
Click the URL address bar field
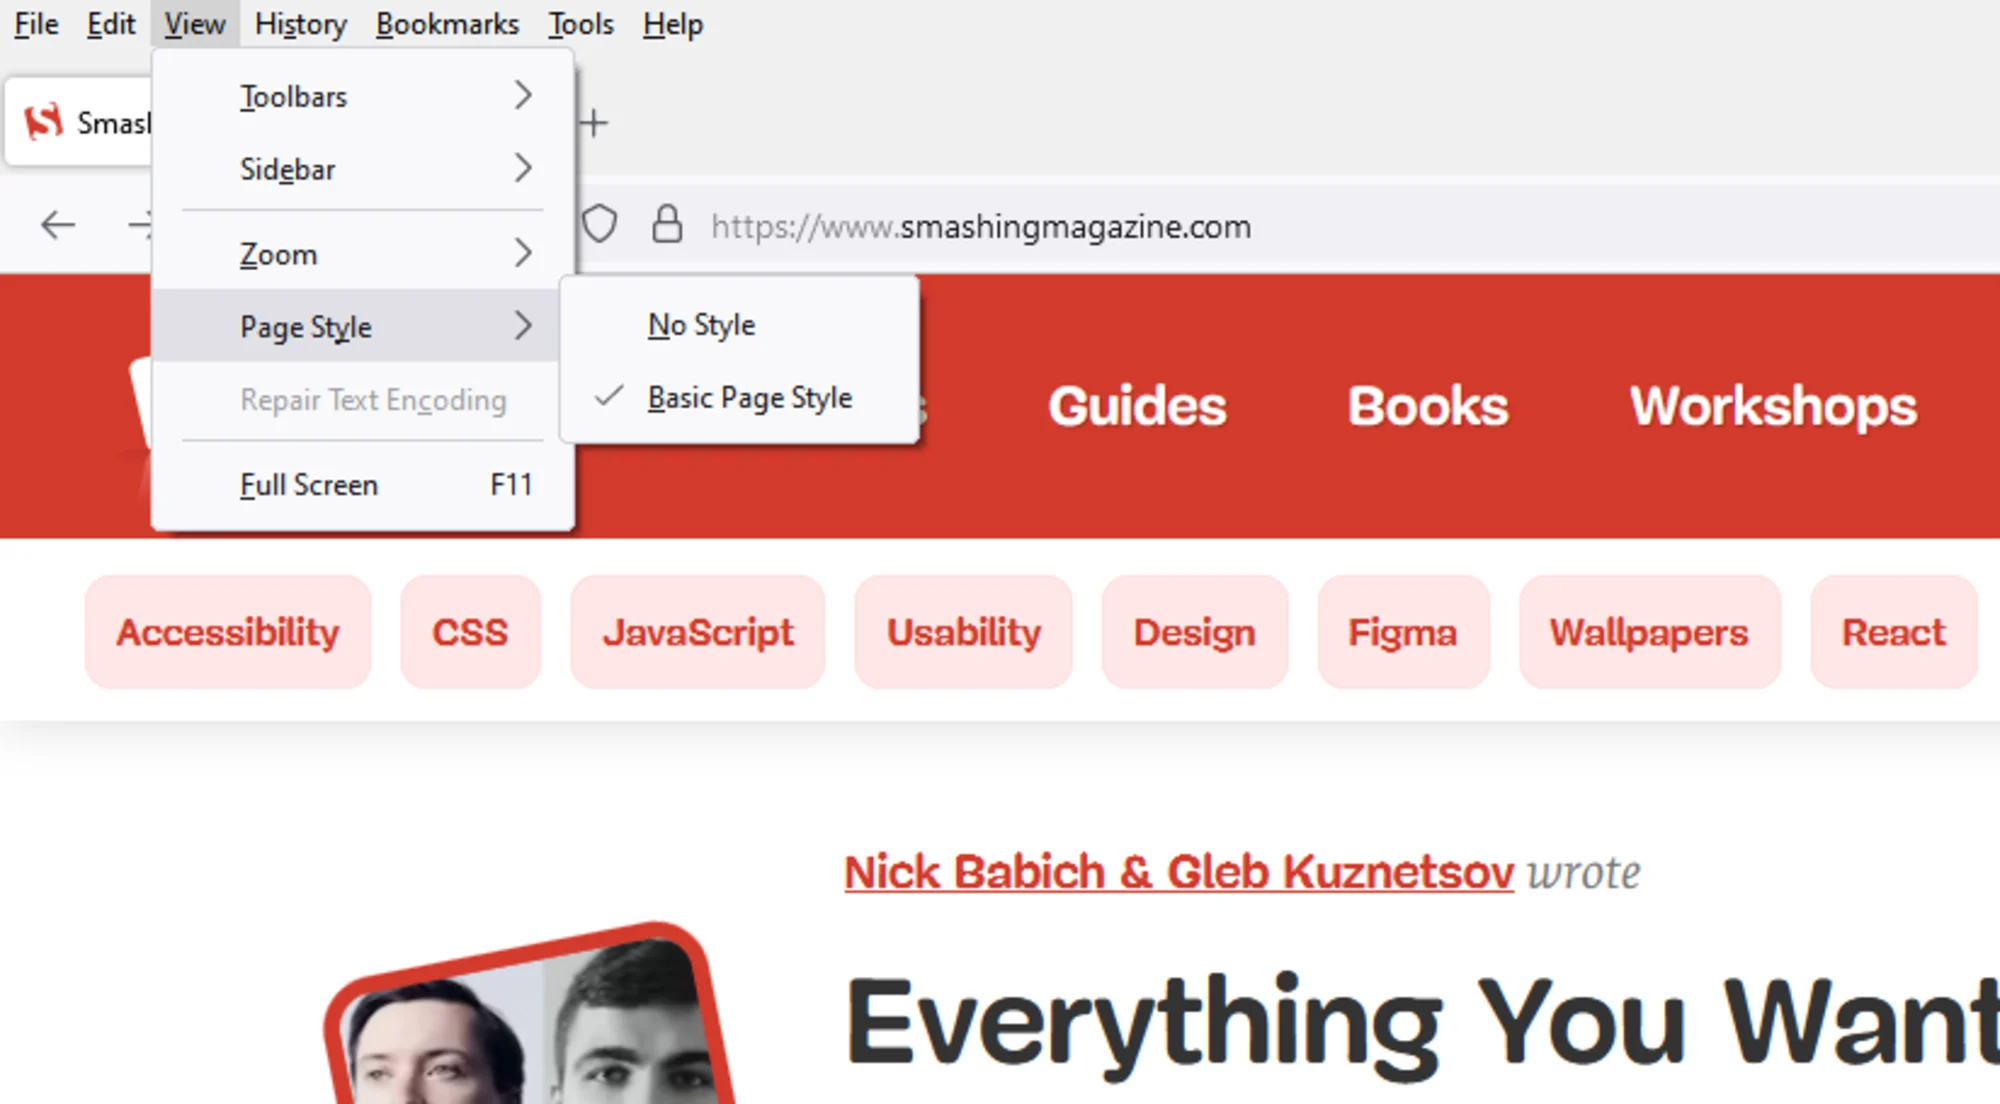[1300, 226]
